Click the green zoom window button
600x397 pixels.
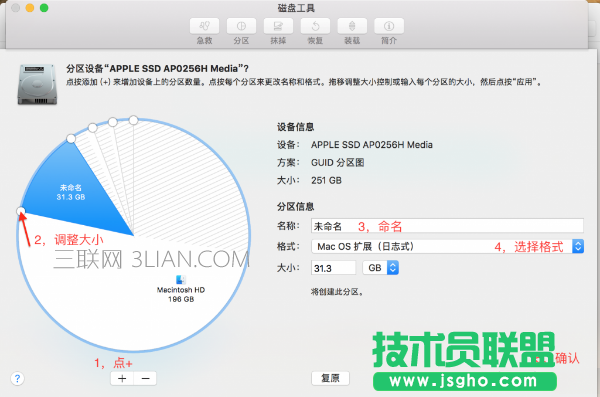(x=44, y=8)
